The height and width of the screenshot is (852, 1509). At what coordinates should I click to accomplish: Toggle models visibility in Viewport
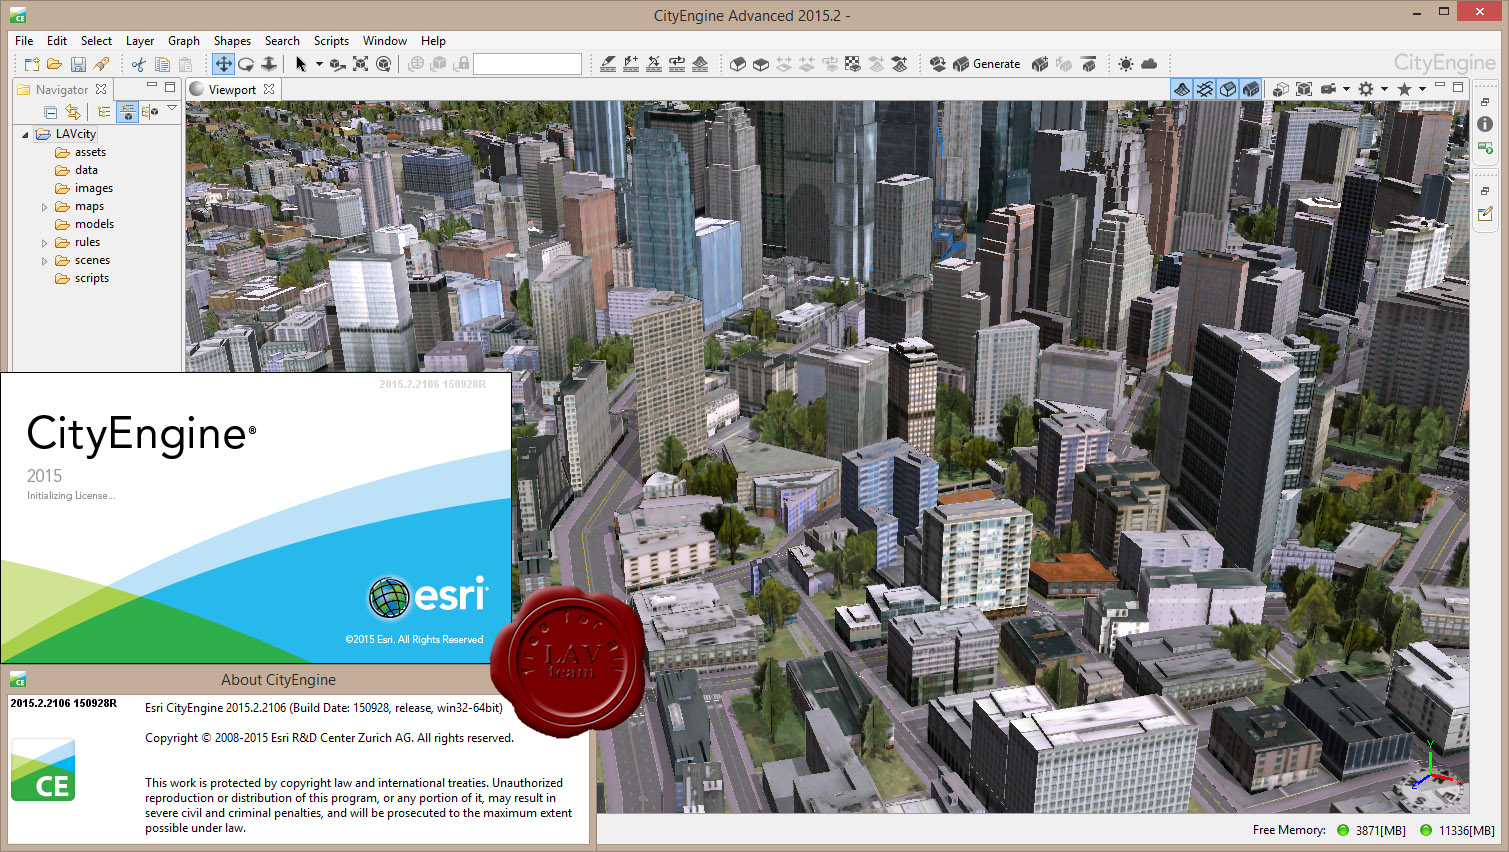[1251, 90]
